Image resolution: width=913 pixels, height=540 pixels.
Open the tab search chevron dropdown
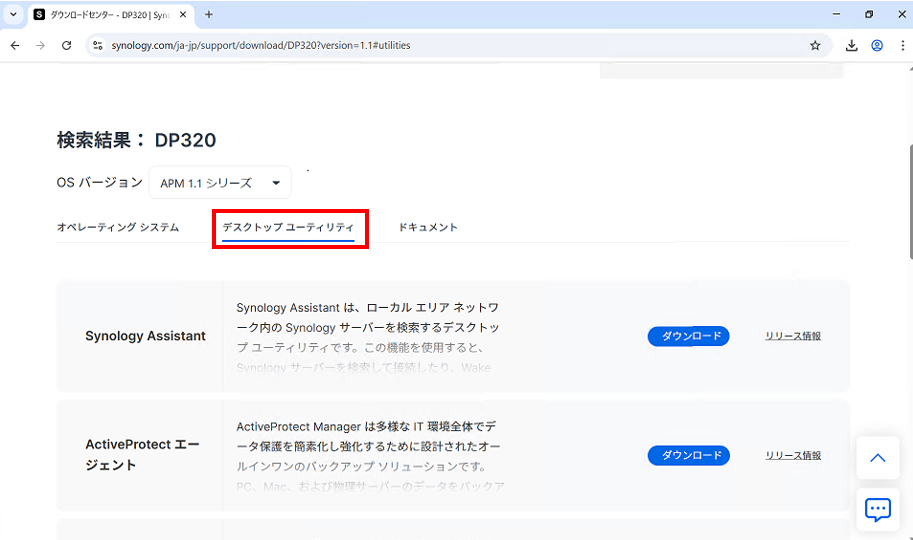(14, 15)
